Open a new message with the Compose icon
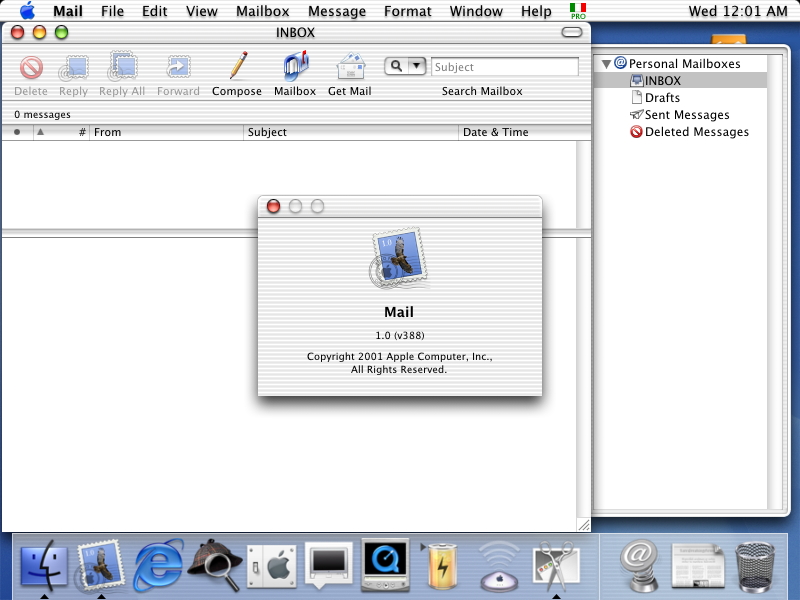 pos(237,68)
